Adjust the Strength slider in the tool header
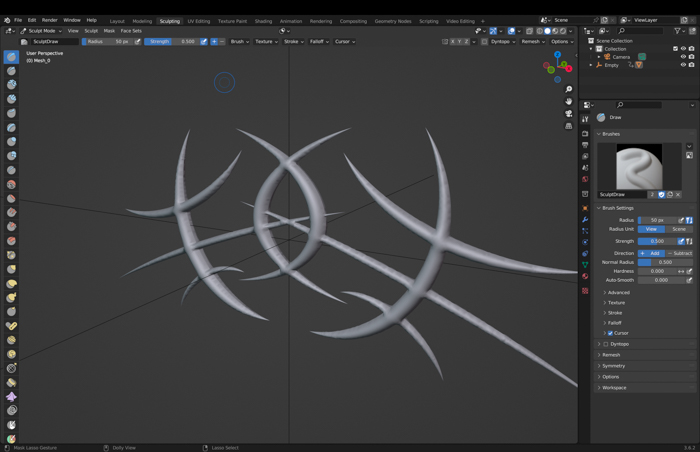Image resolution: width=700 pixels, height=452 pixels. click(x=171, y=42)
